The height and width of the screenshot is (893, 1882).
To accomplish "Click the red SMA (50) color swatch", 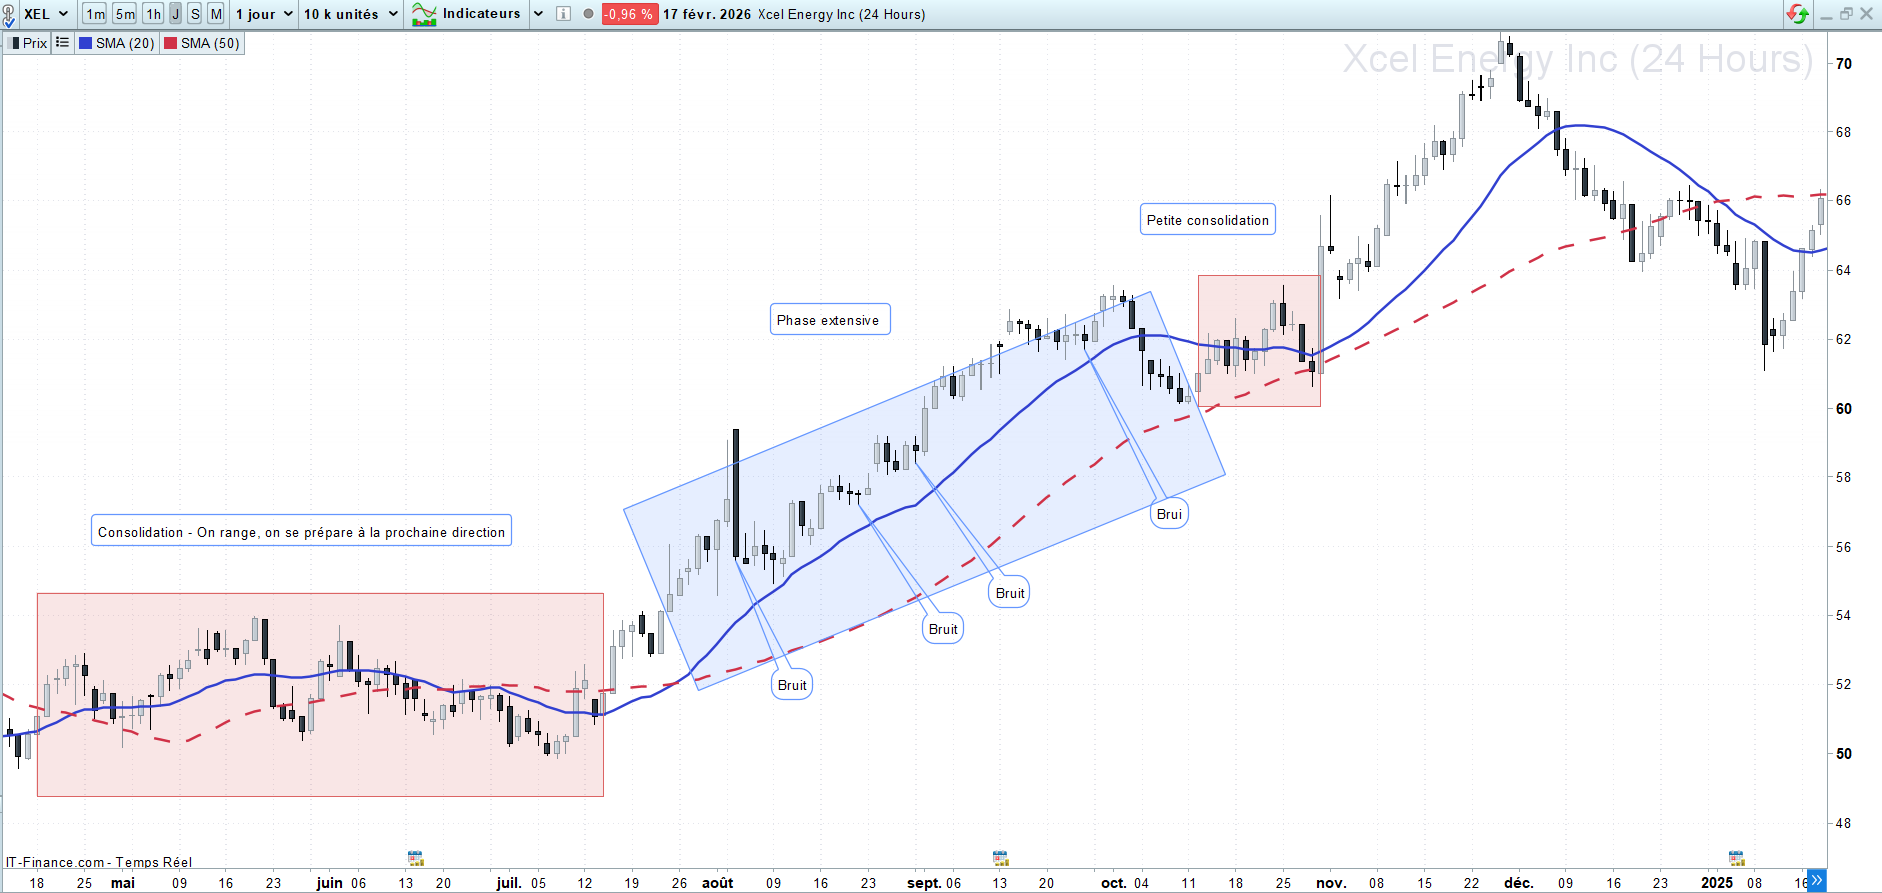I will (171, 43).
